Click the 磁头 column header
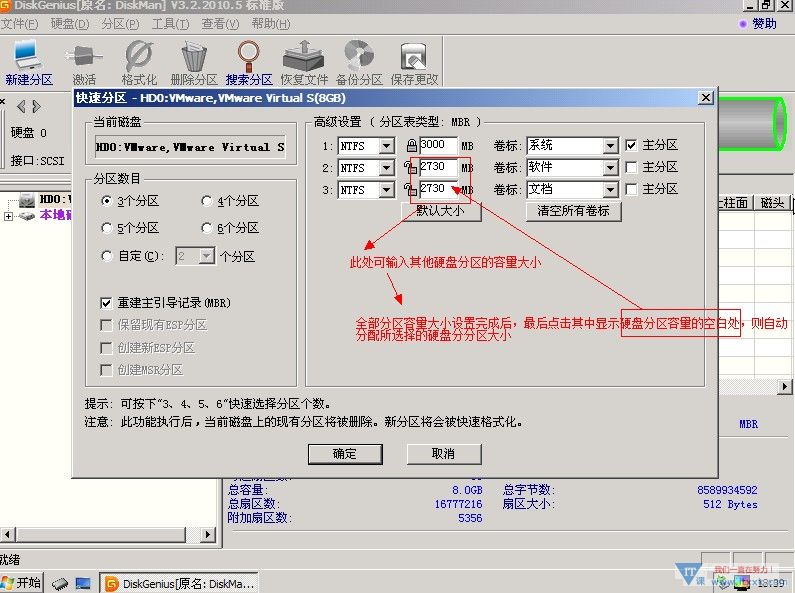This screenshot has width=795, height=593. click(x=772, y=203)
